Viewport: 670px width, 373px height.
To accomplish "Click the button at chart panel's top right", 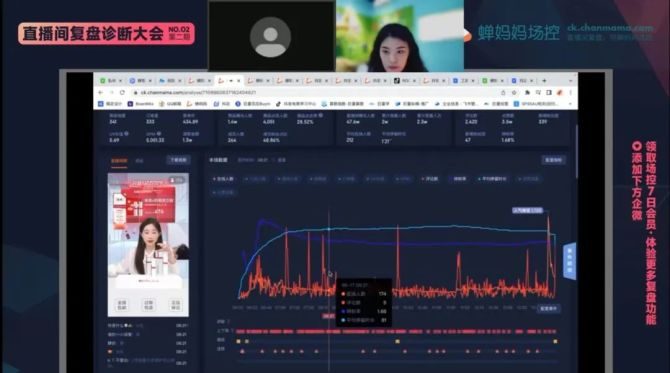I will (x=554, y=160).
